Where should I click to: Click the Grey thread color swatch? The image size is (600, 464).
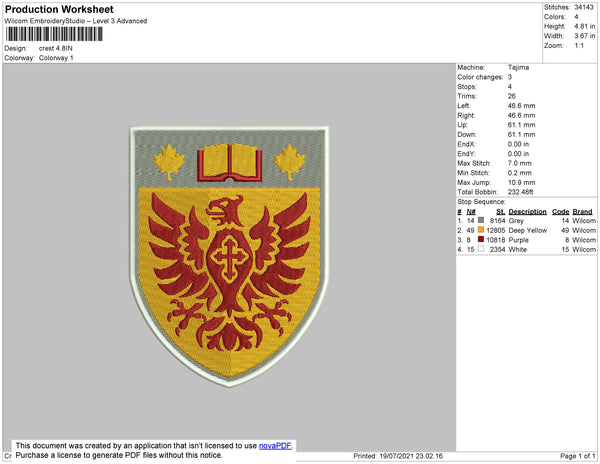[x=481, y=220]
